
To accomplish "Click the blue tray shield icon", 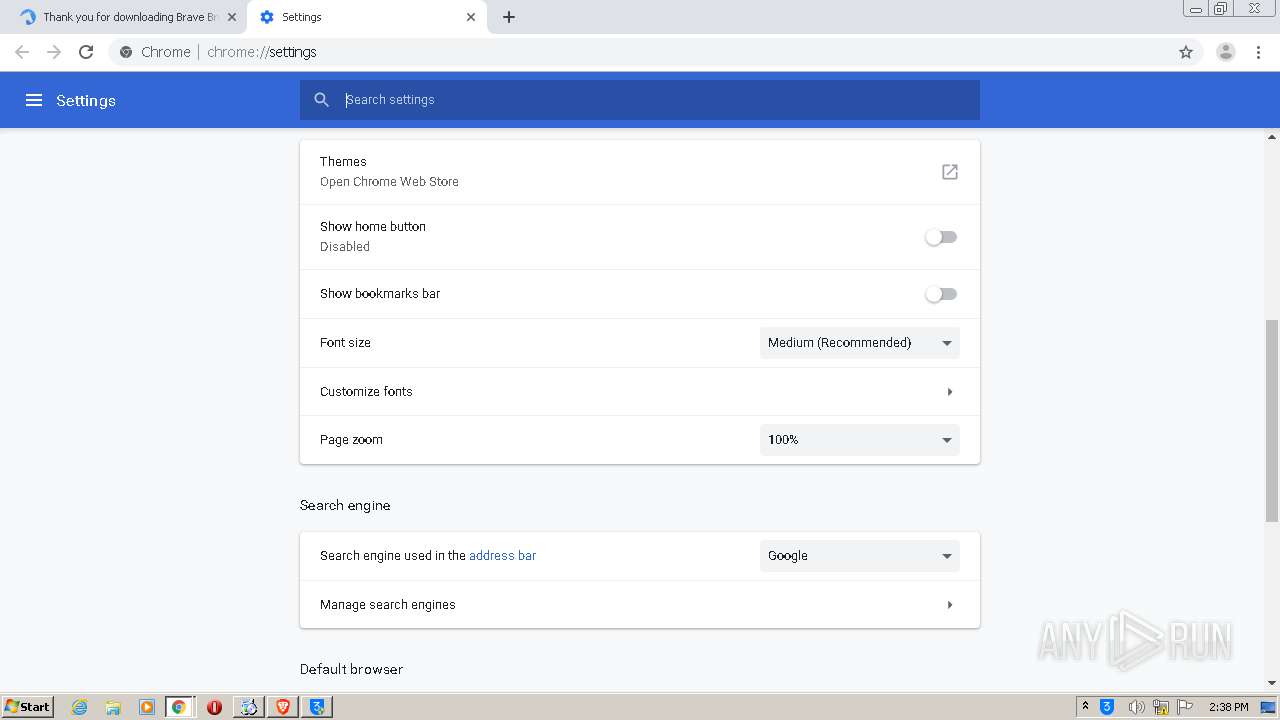I will 1107,707.
